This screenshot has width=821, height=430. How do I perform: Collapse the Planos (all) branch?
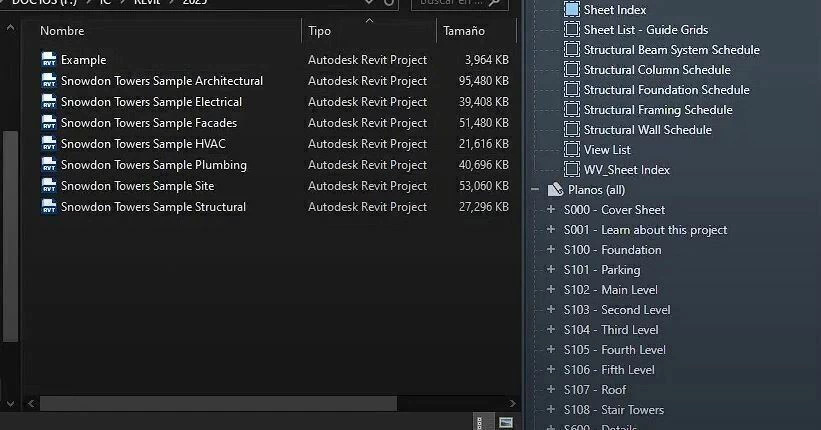[535, 190]
